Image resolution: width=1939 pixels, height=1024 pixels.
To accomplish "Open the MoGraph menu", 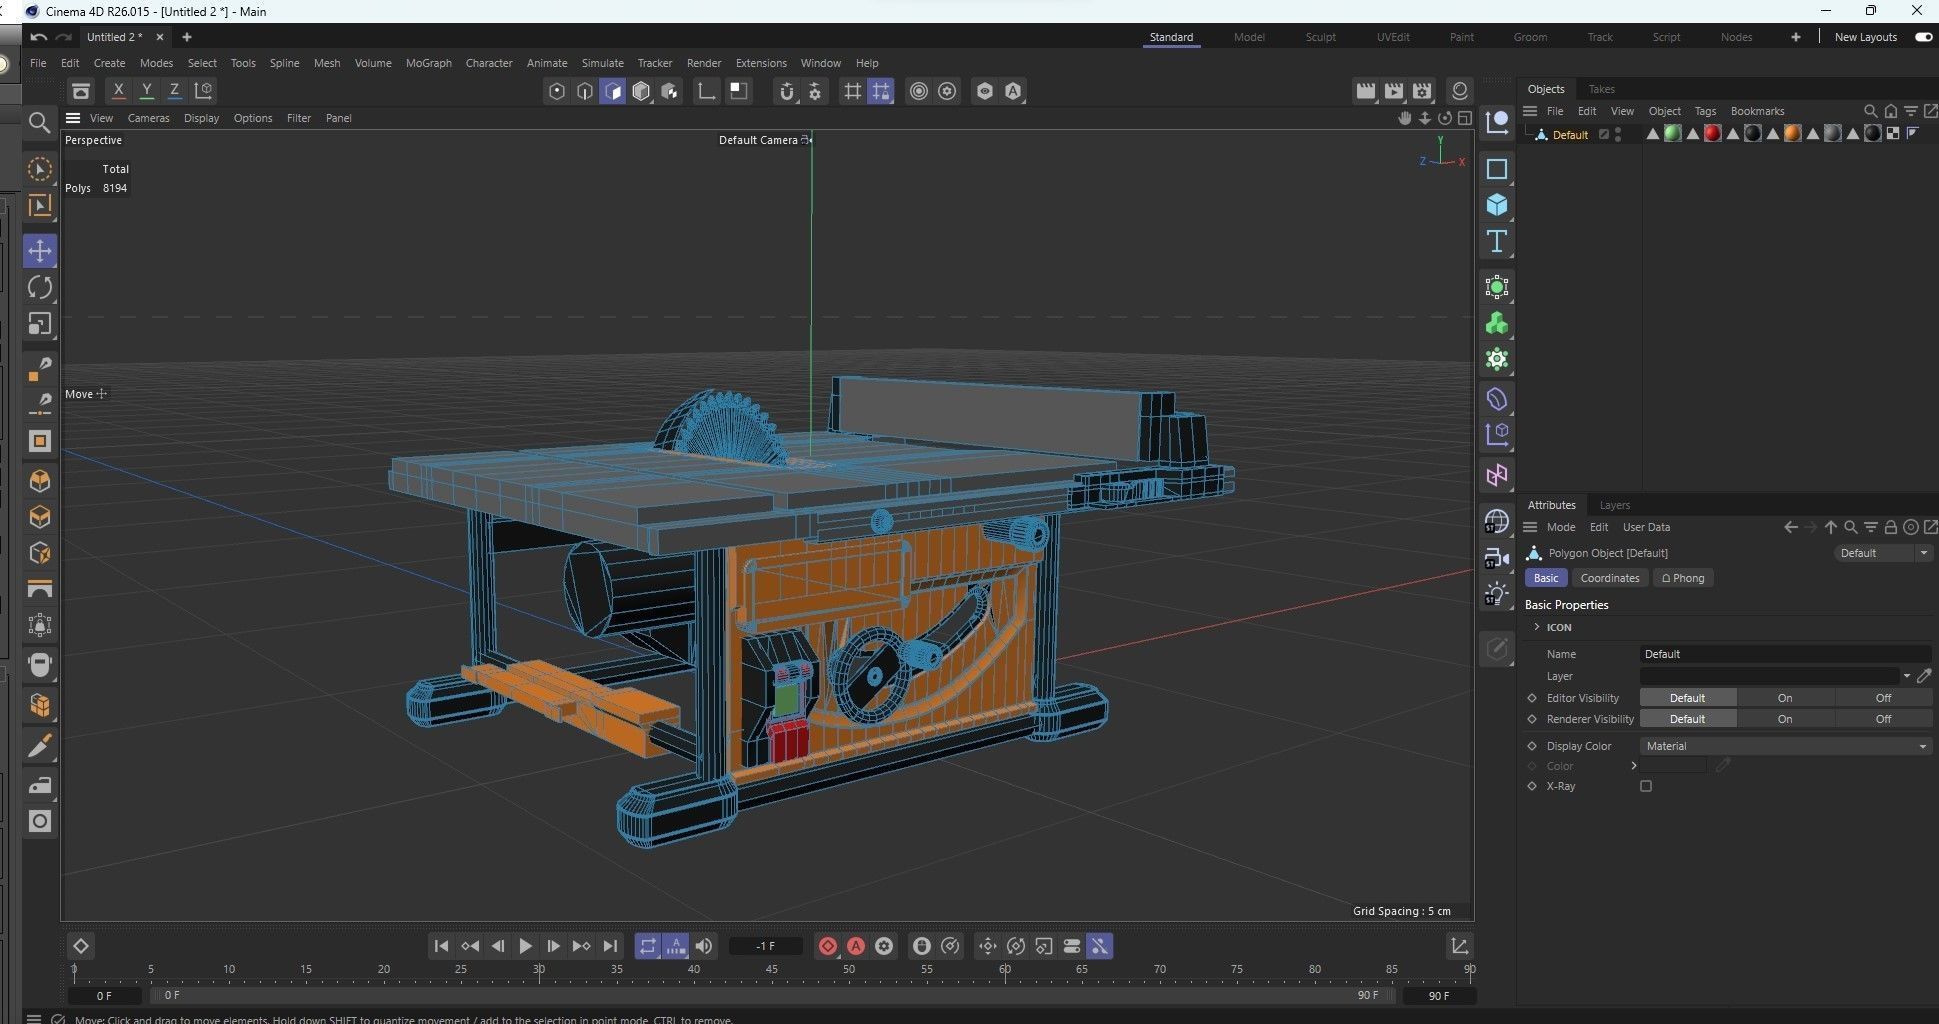I will [x=428, y=63].
